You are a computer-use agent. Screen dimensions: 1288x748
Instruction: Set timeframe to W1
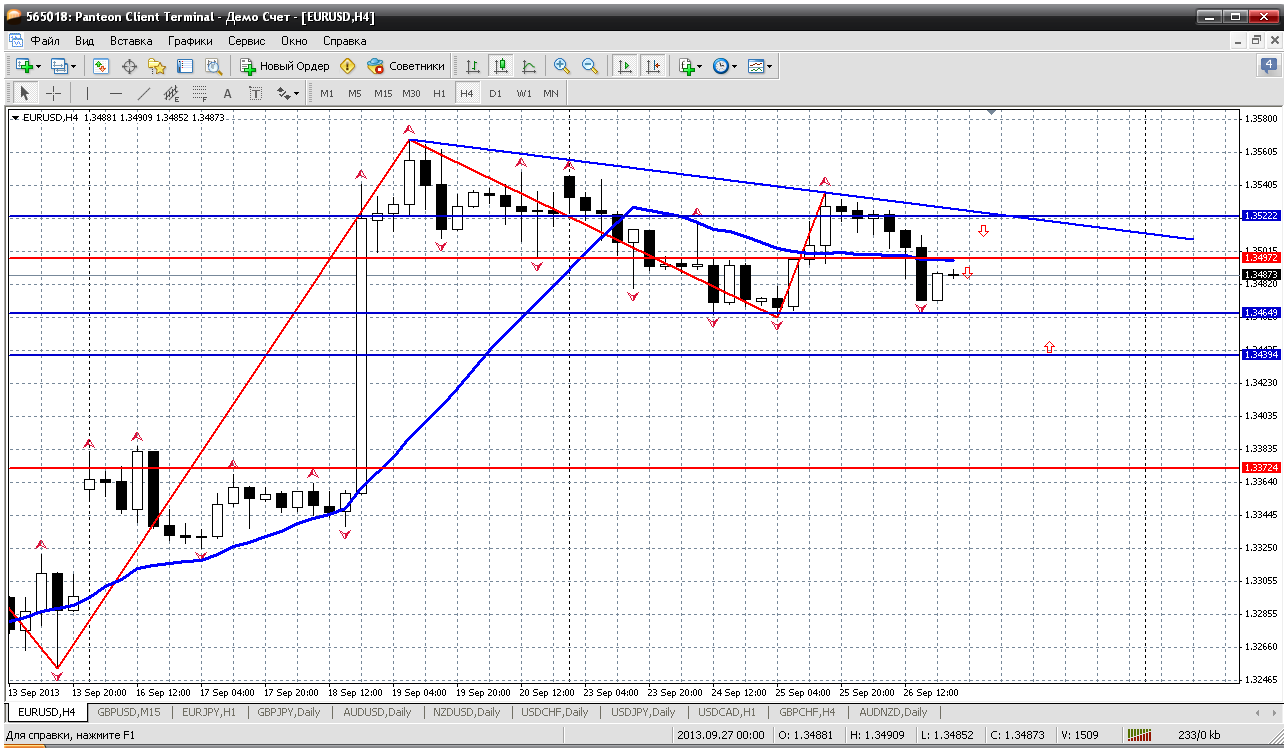(523, 93)
